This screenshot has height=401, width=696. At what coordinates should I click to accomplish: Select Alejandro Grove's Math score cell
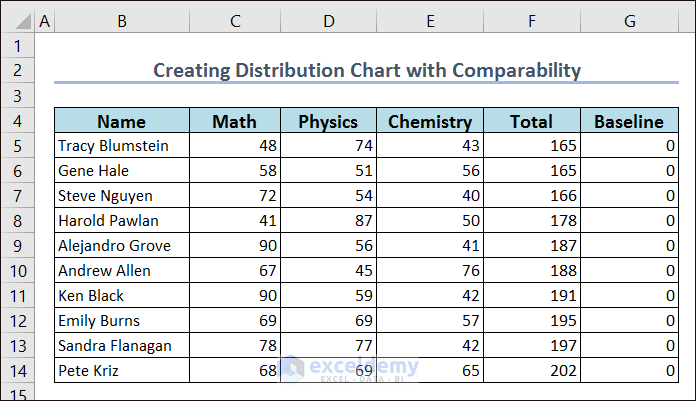click(234, 246)
